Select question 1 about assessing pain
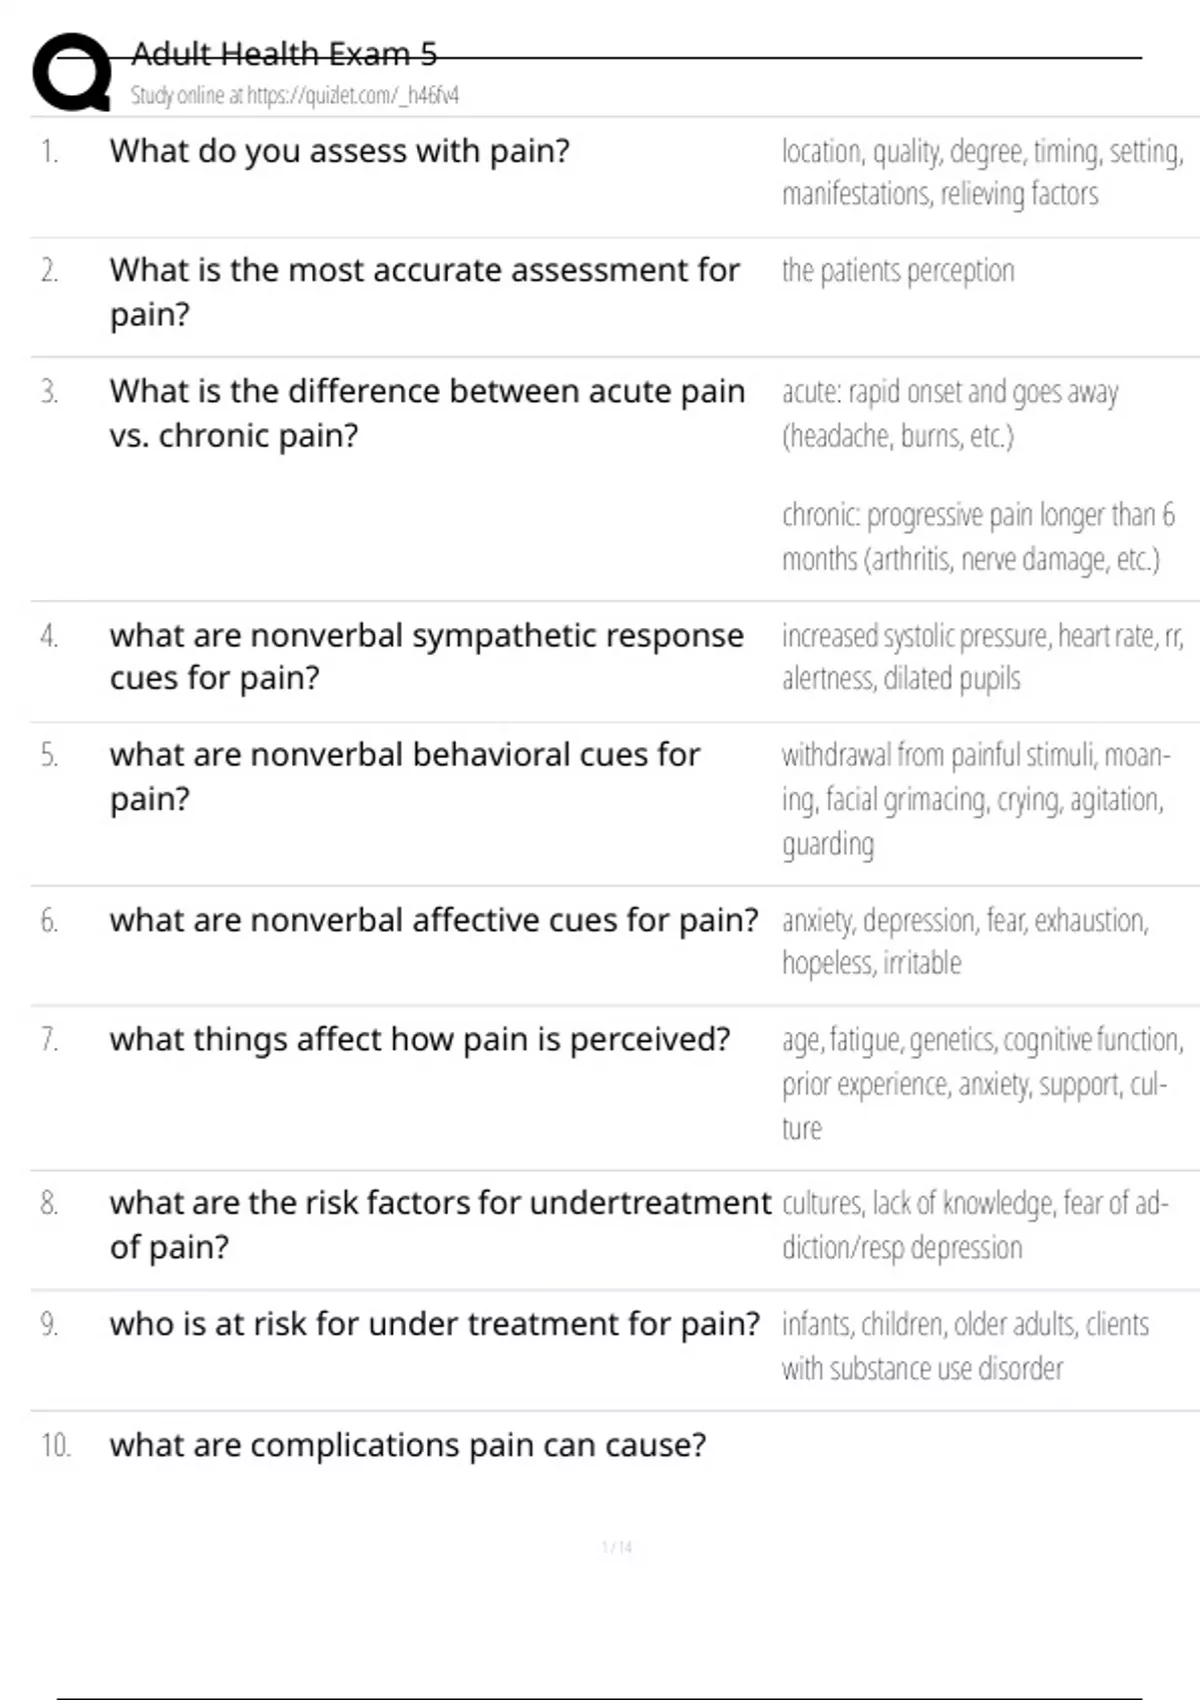The width and height of the screenshot is (1200, 1700). coord(339,151)
